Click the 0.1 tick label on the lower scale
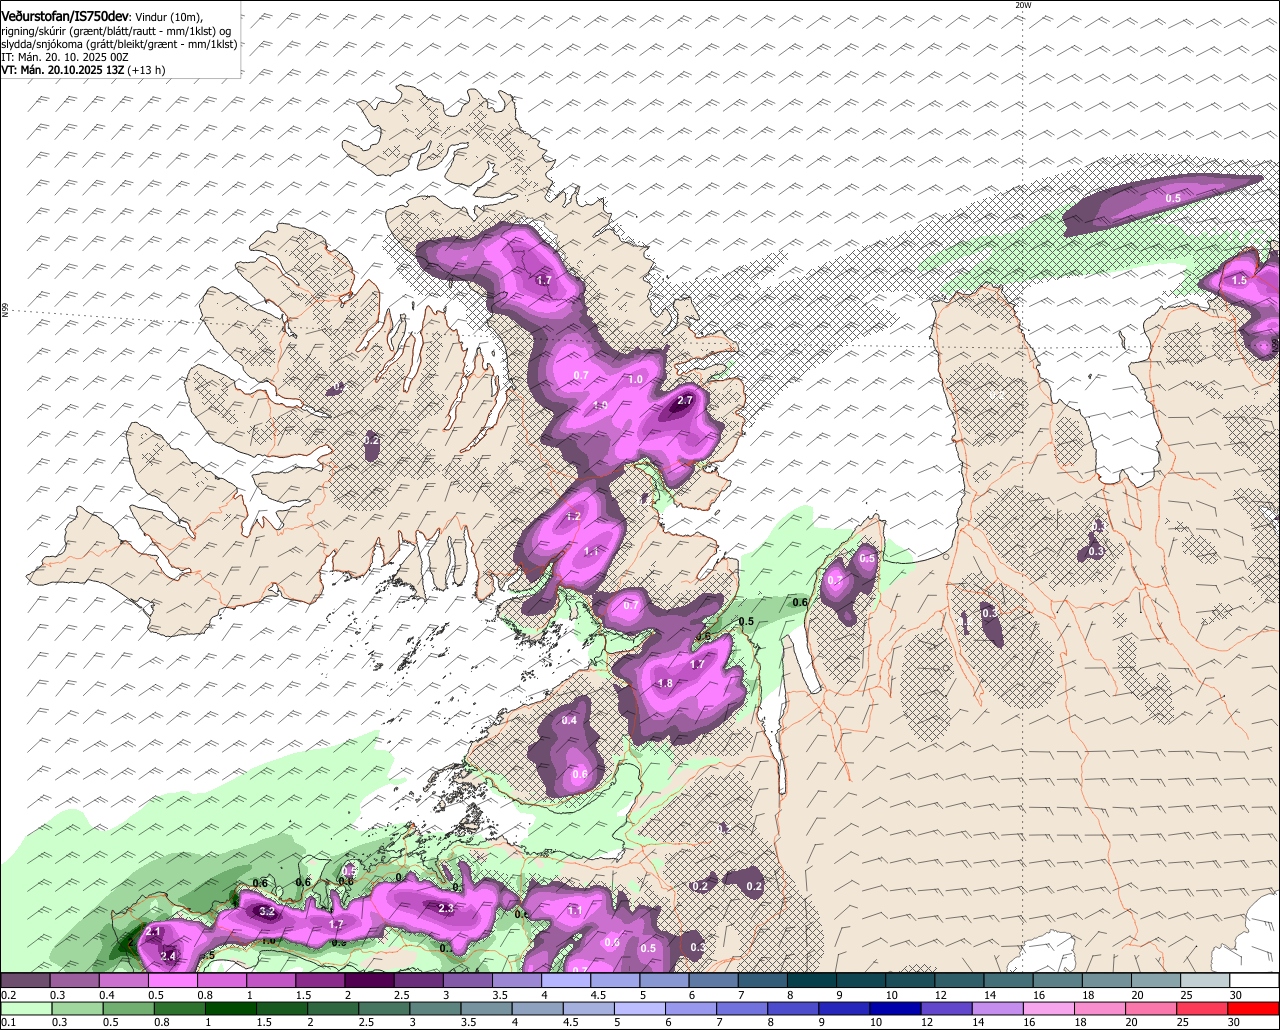This screenshot has width=1280, height=1030. (x=7, y=1022)
